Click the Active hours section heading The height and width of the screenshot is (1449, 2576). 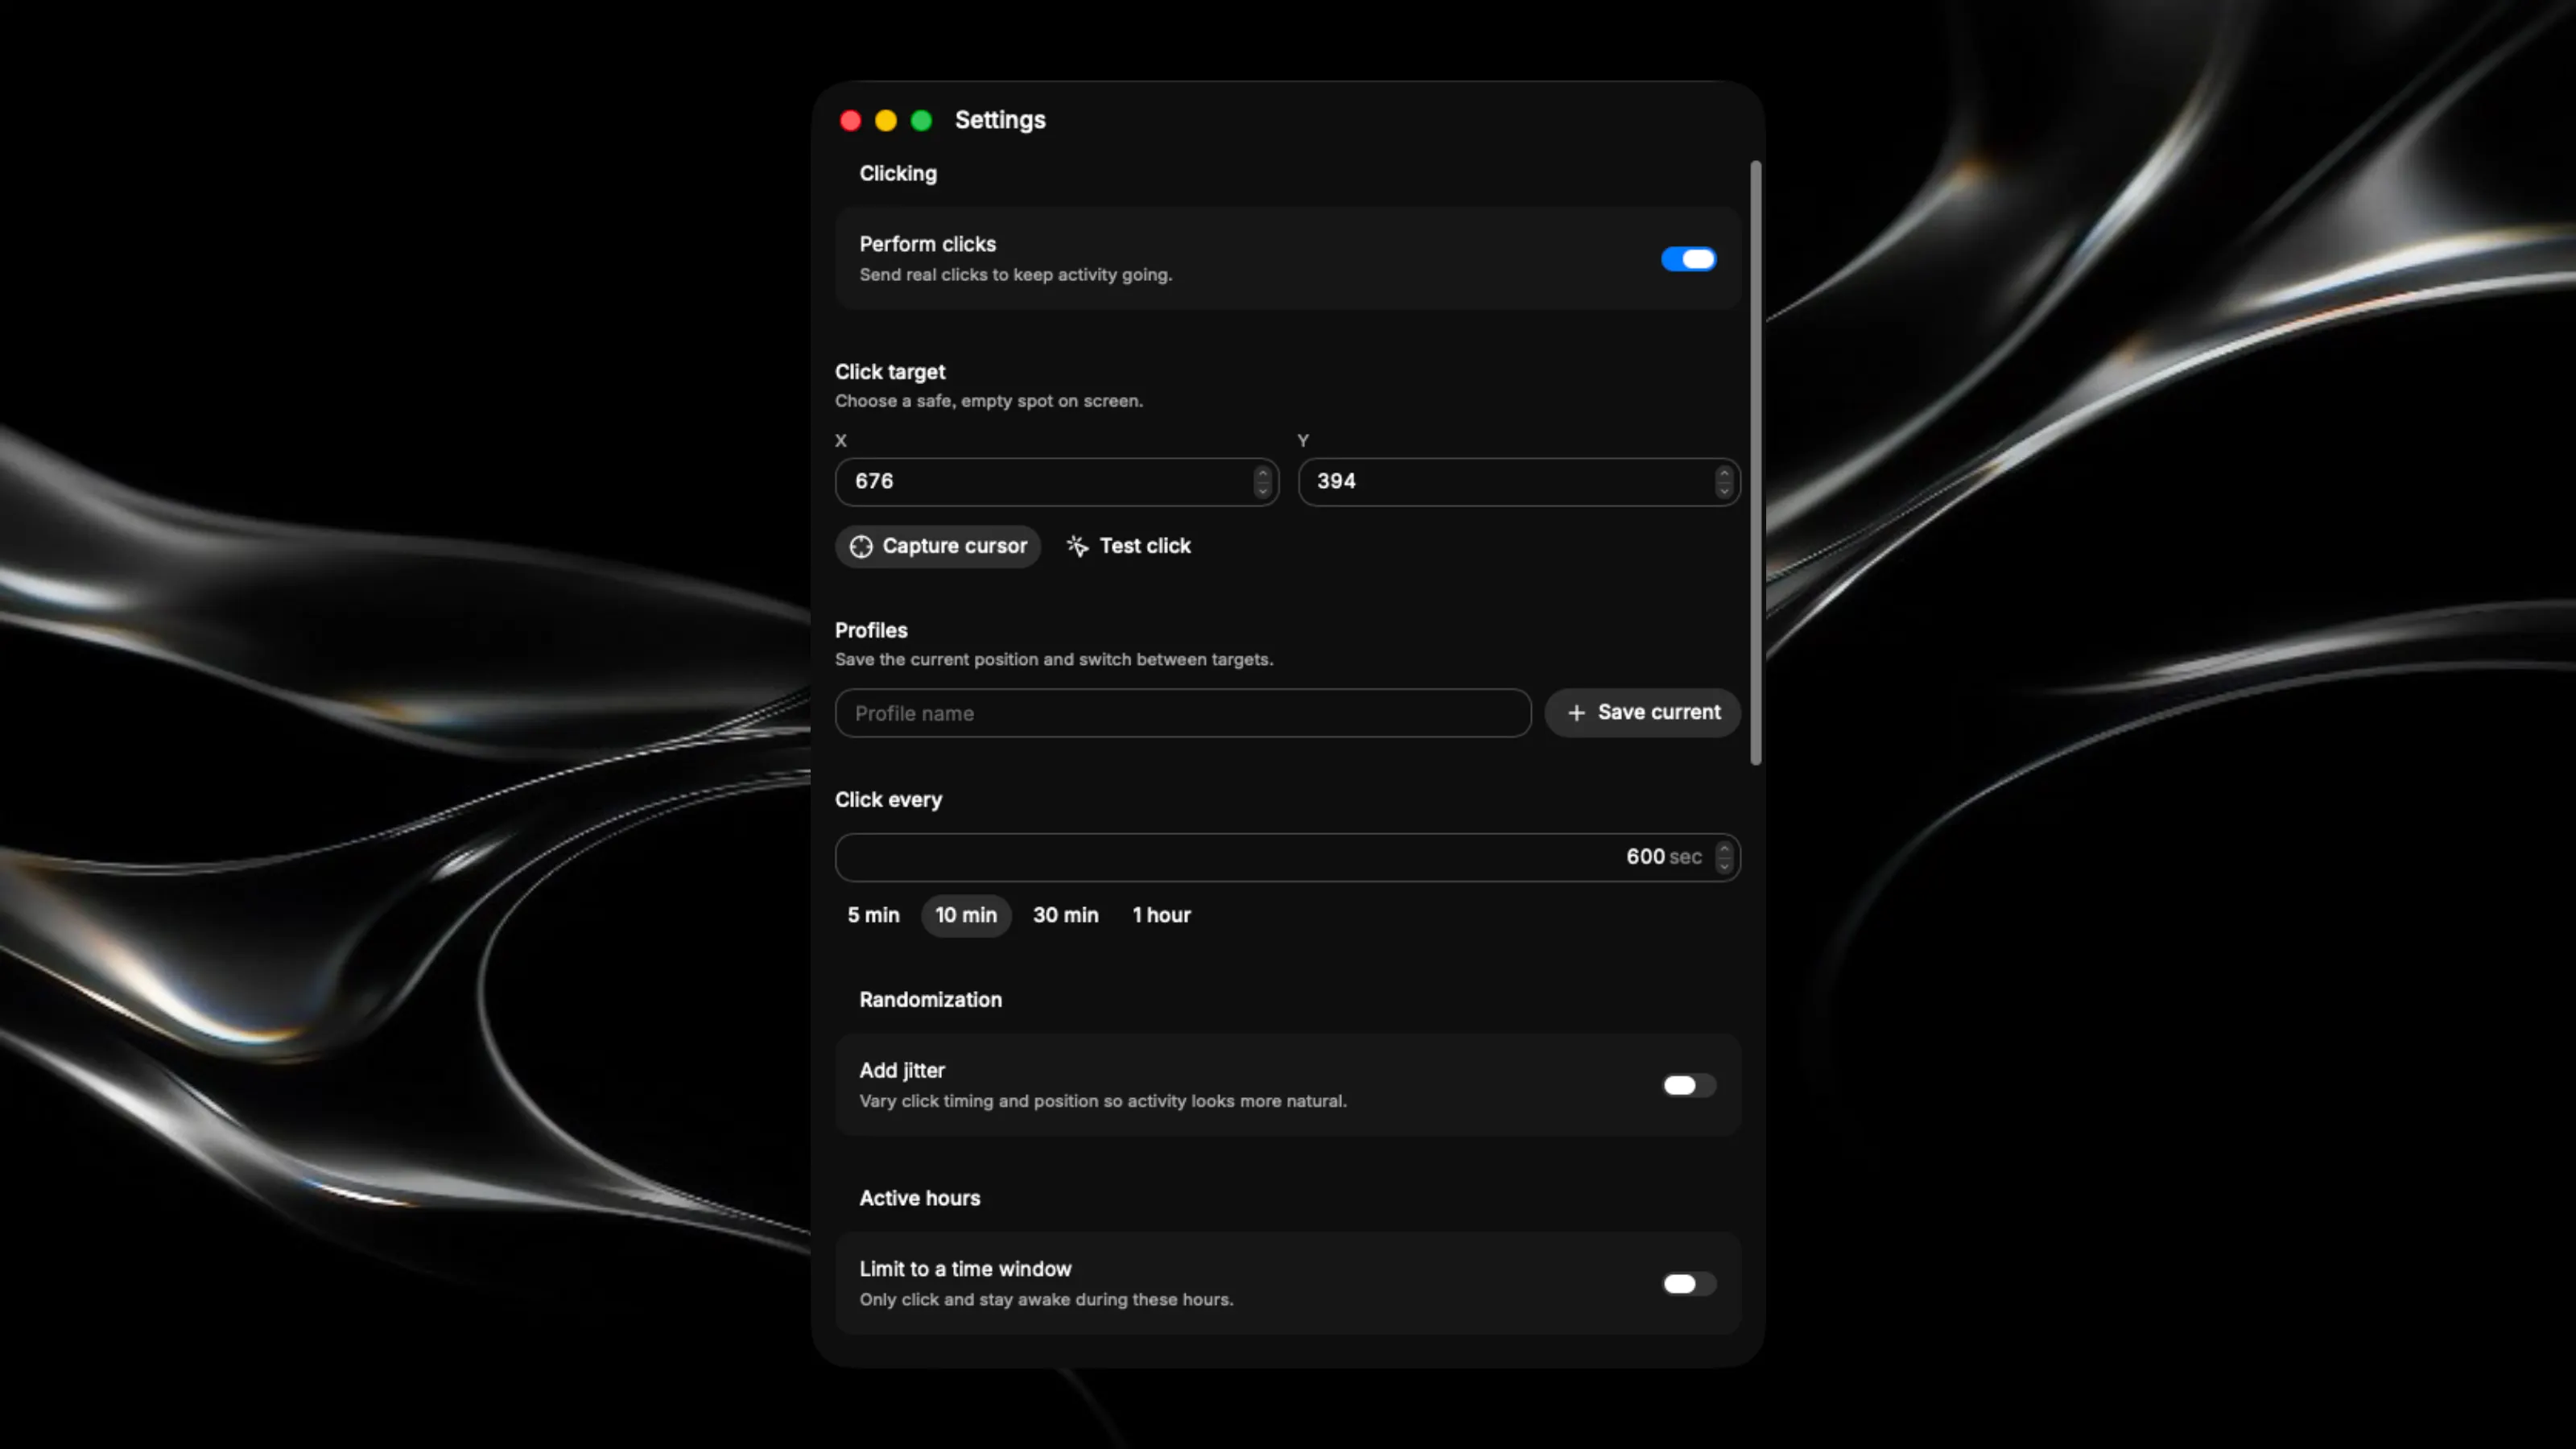[920, 1198]
